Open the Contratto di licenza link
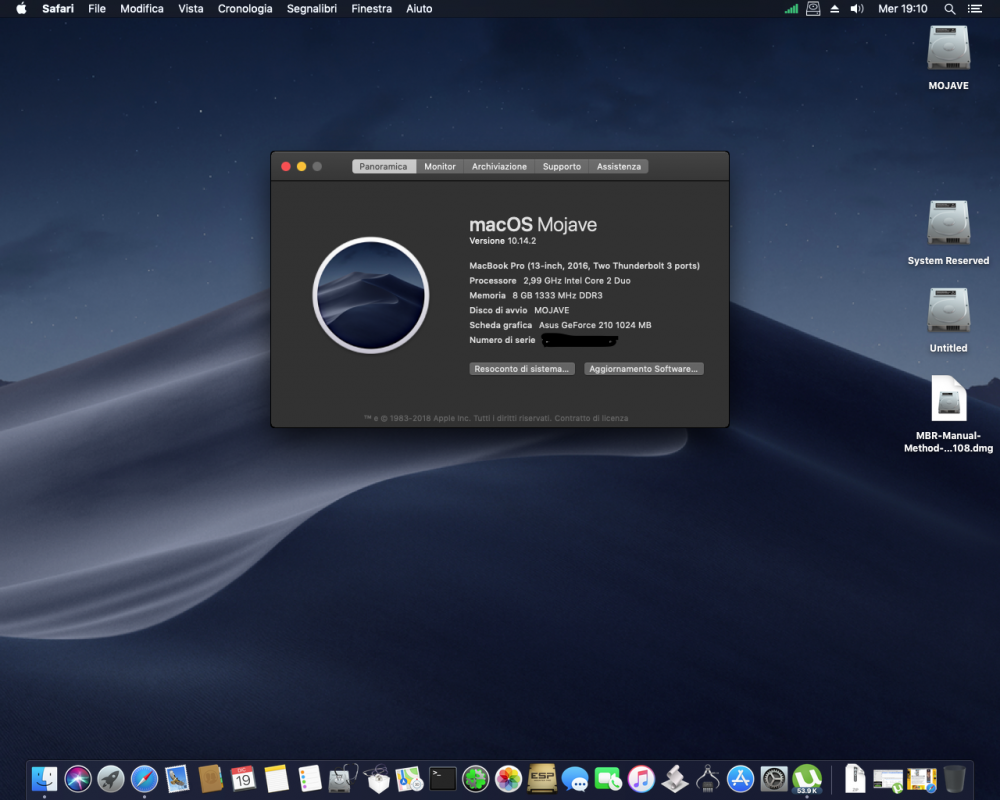1000x800 pixels. [591, 419]
